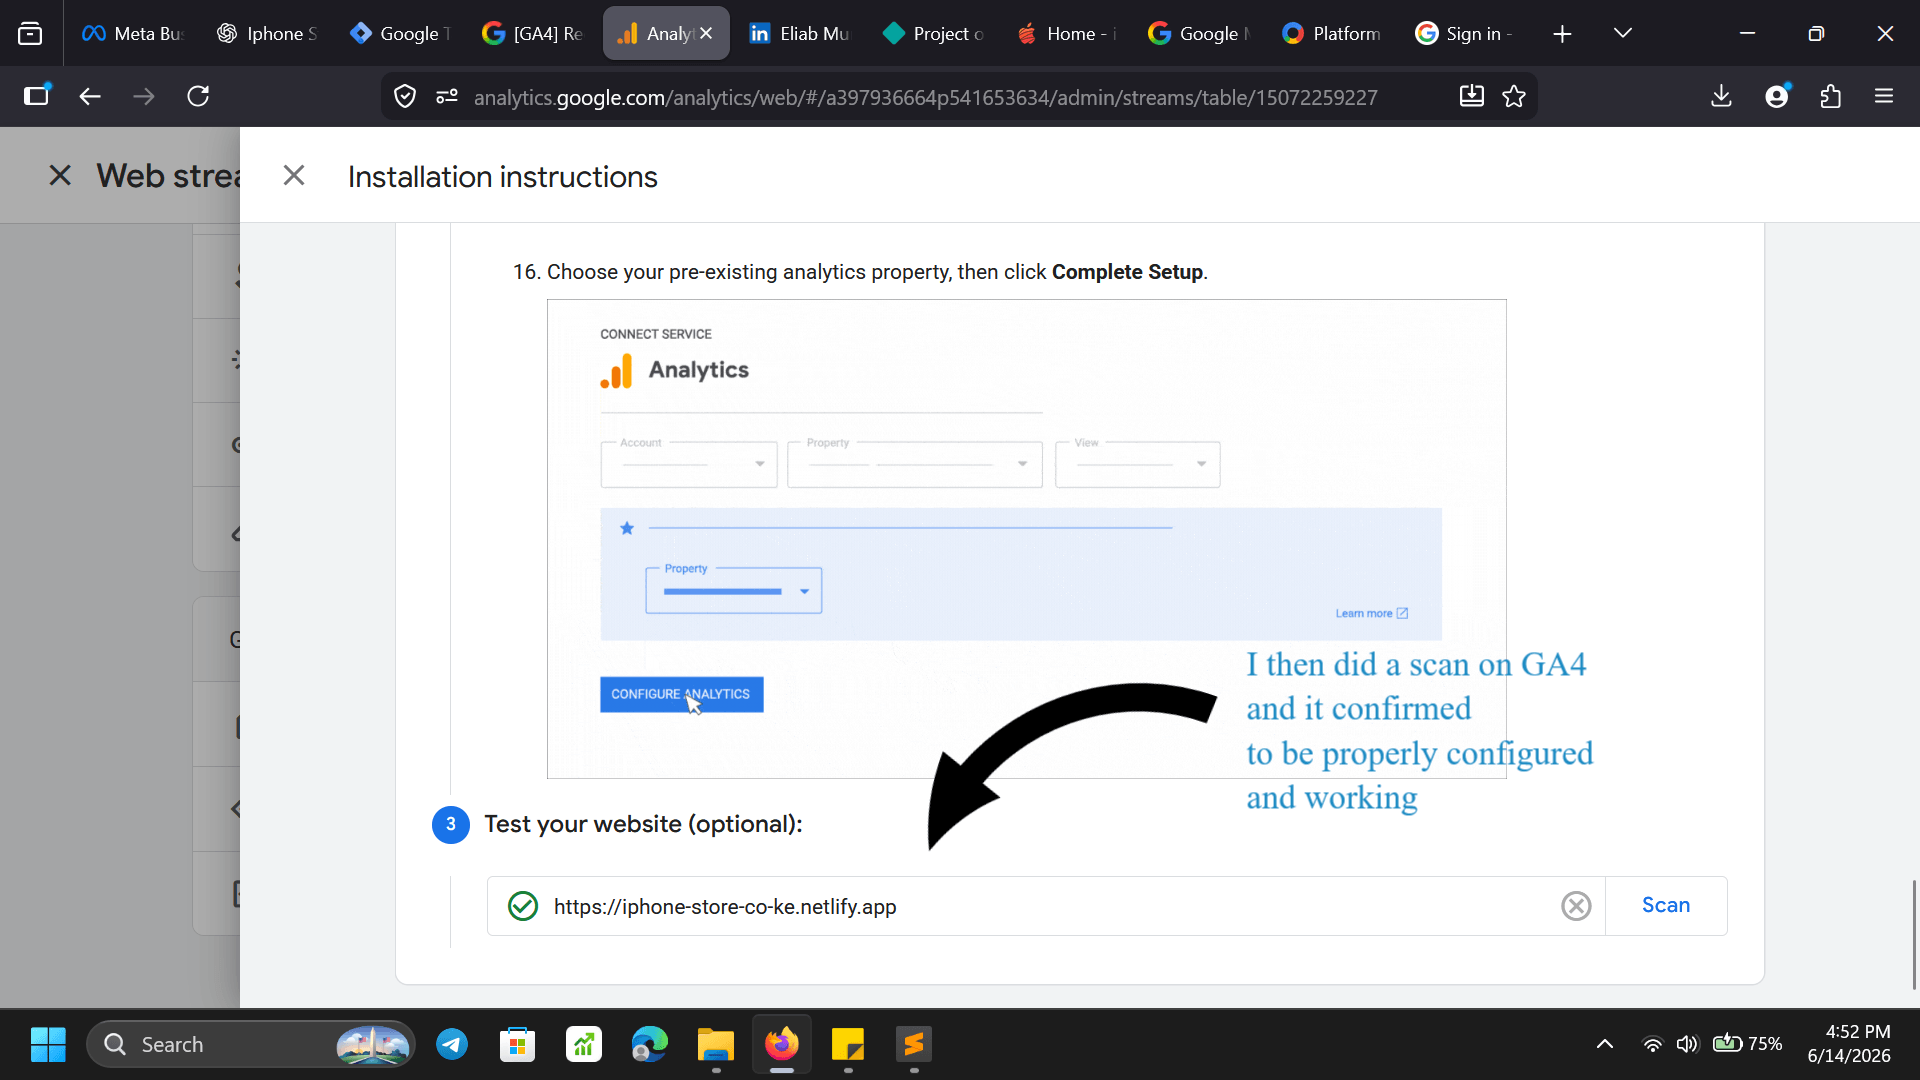Toggle the browser sidebar icon
Image resolution: width=1920 pixels, height=1080 pixels.
click(x=37, y=96)
